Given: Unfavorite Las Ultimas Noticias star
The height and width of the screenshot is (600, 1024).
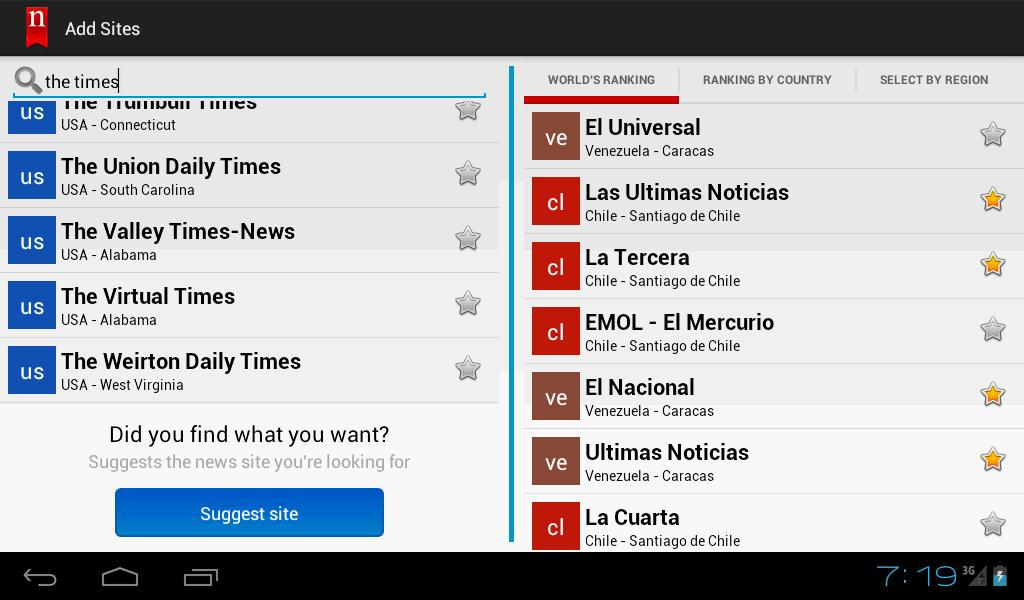Looking at the screenshot, I should coord(992,200).
